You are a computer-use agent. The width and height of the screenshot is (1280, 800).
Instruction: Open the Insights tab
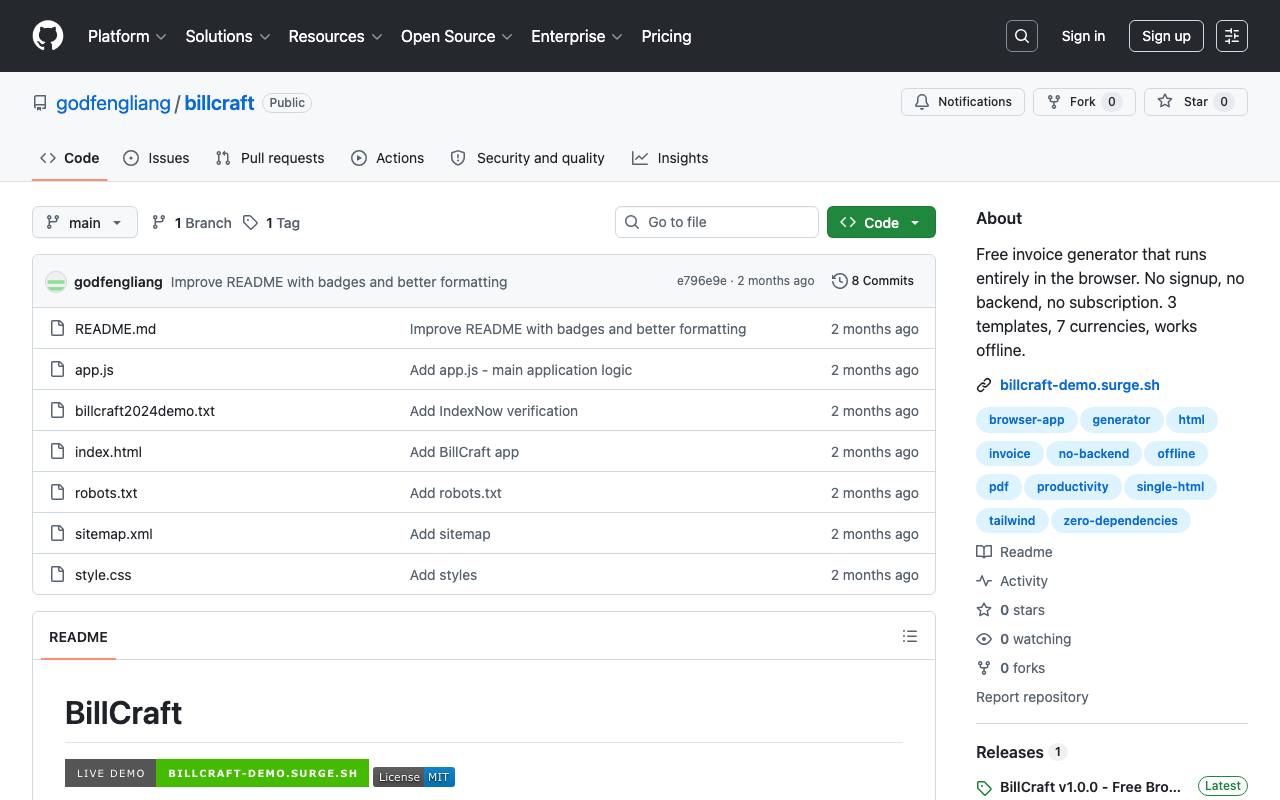[x=670, y=158]
